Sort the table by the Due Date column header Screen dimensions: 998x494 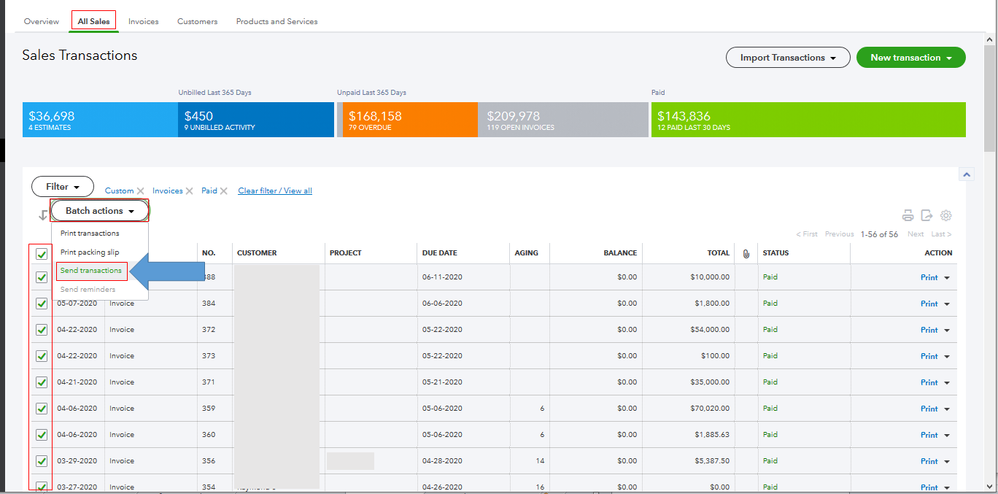pyautogui.click(x=440, y=253)
